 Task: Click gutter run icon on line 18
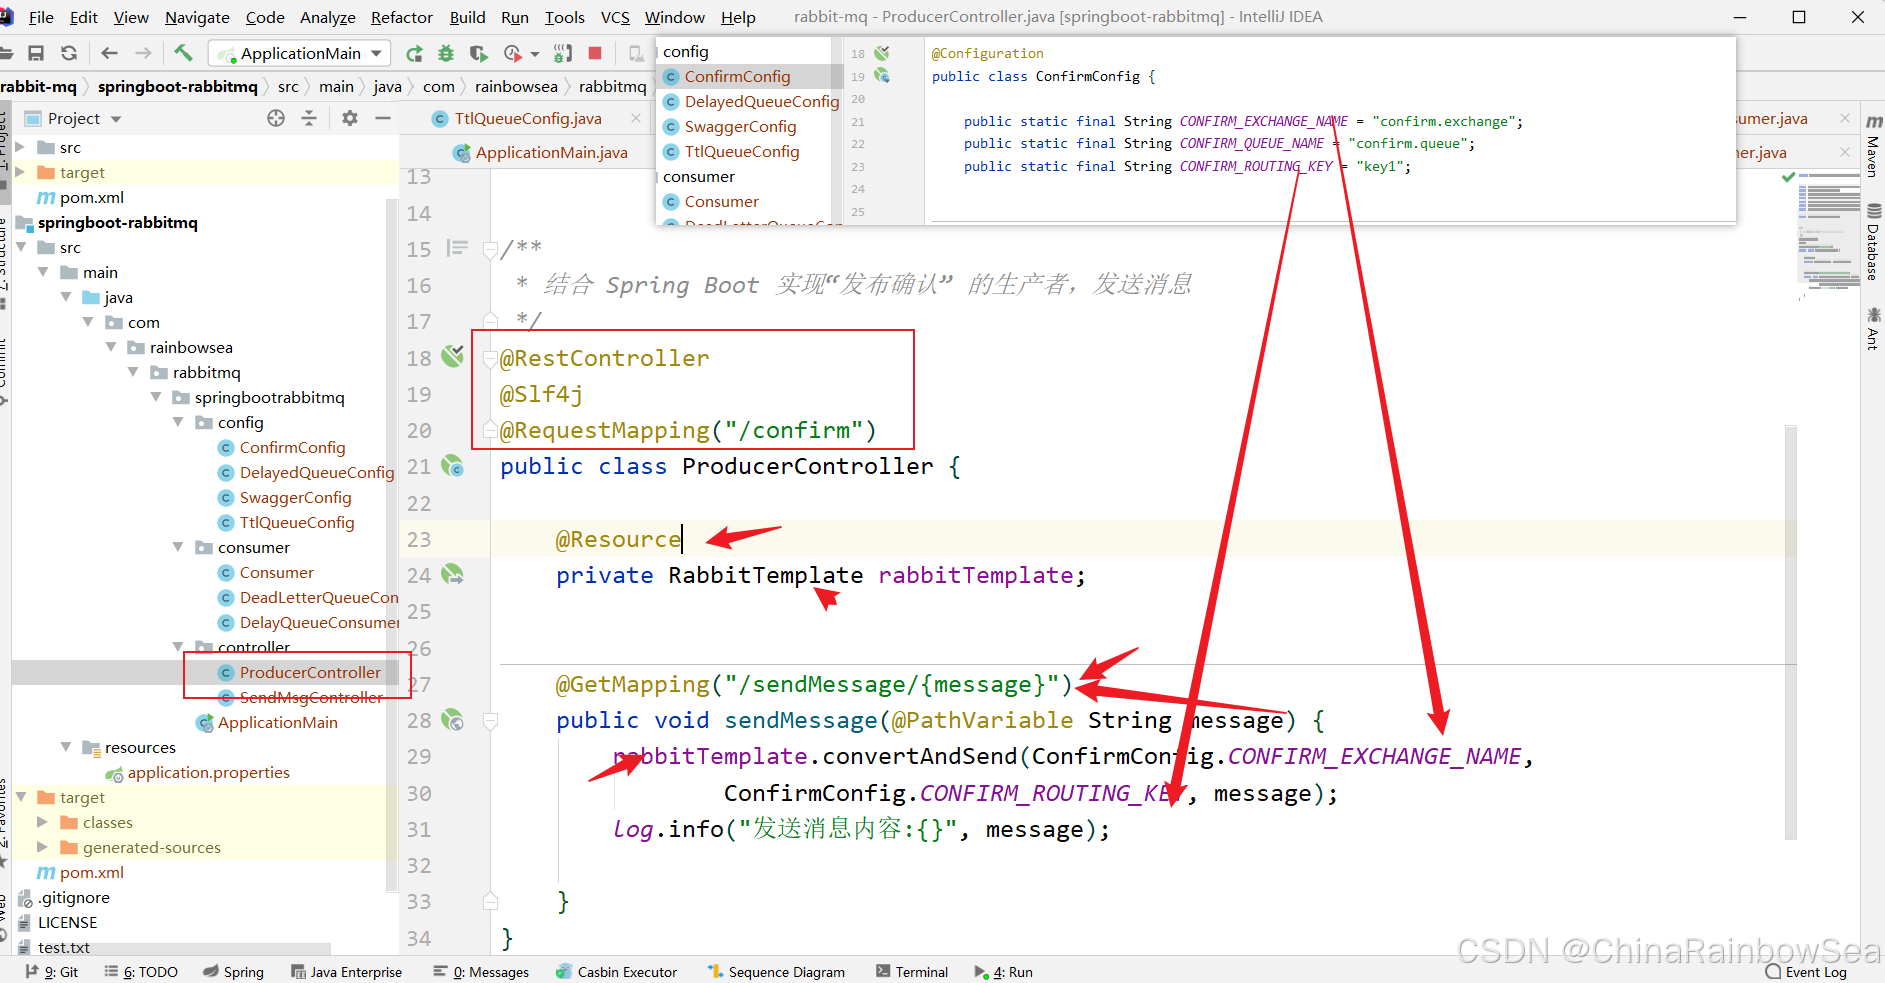click(x=453, y=356)
